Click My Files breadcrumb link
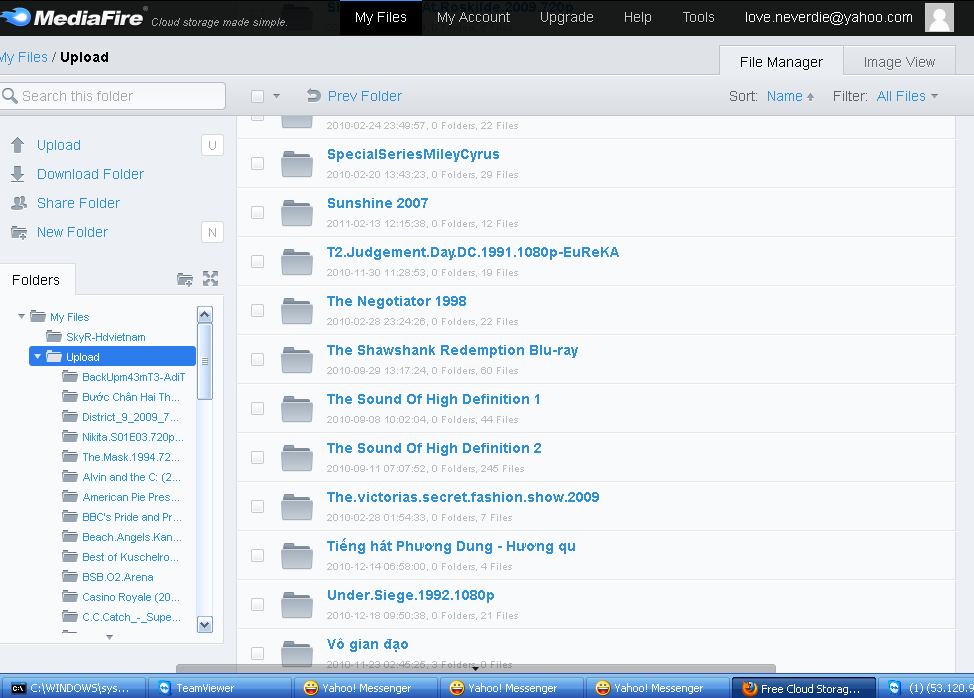The height and width of the screenshot is (698, 974). coord(24,57)
